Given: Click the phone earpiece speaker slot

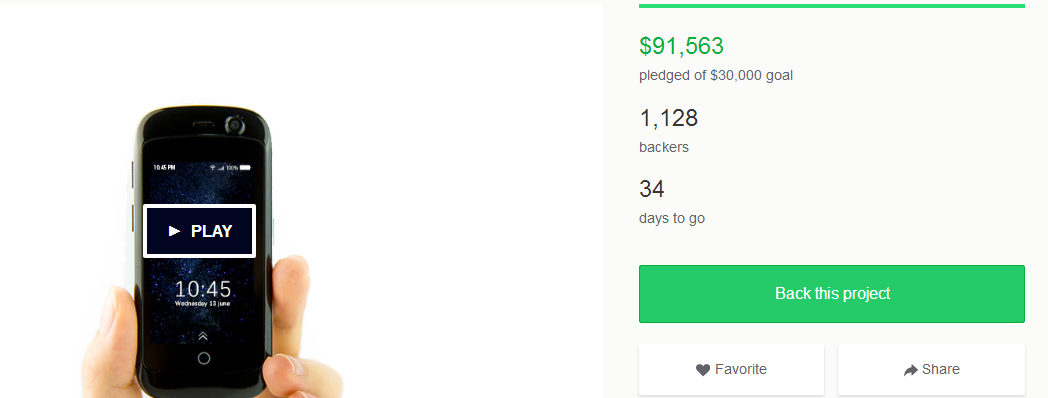Looking at the screenshot, I should (203, 124).
